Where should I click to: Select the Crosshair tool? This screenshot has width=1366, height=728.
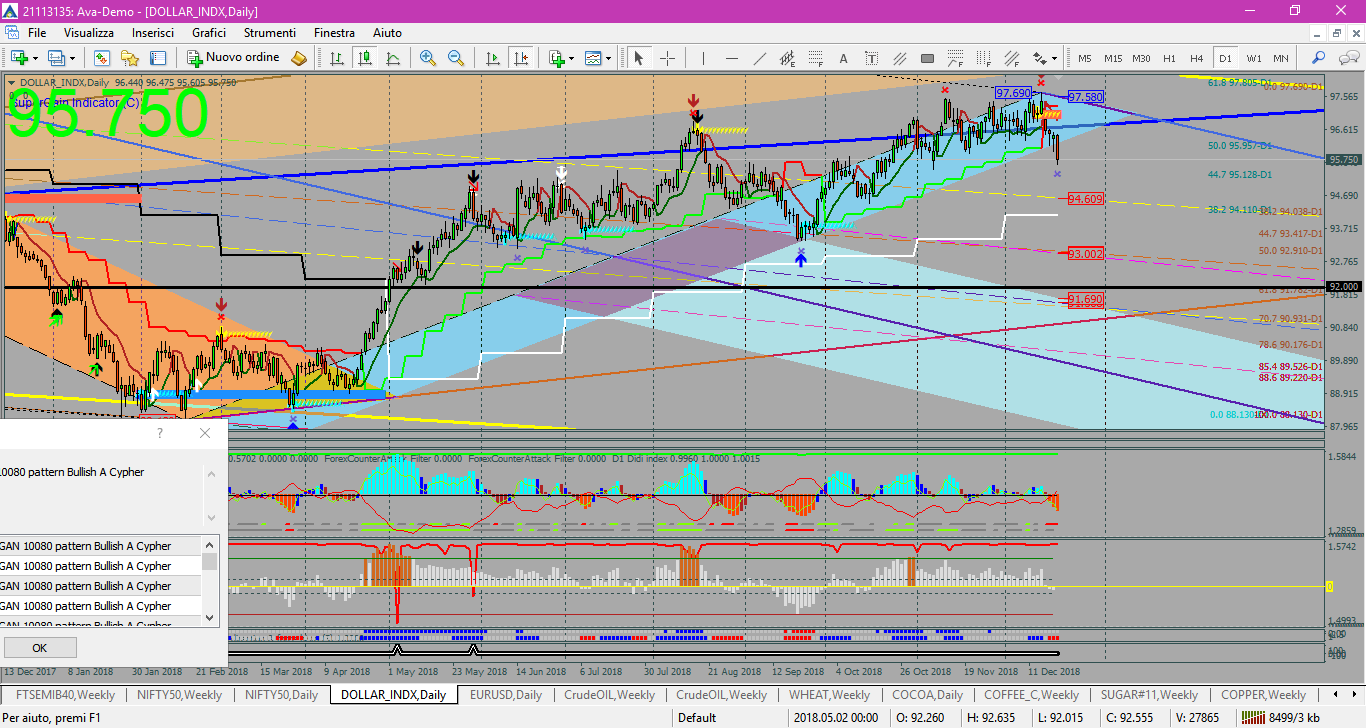668,58
